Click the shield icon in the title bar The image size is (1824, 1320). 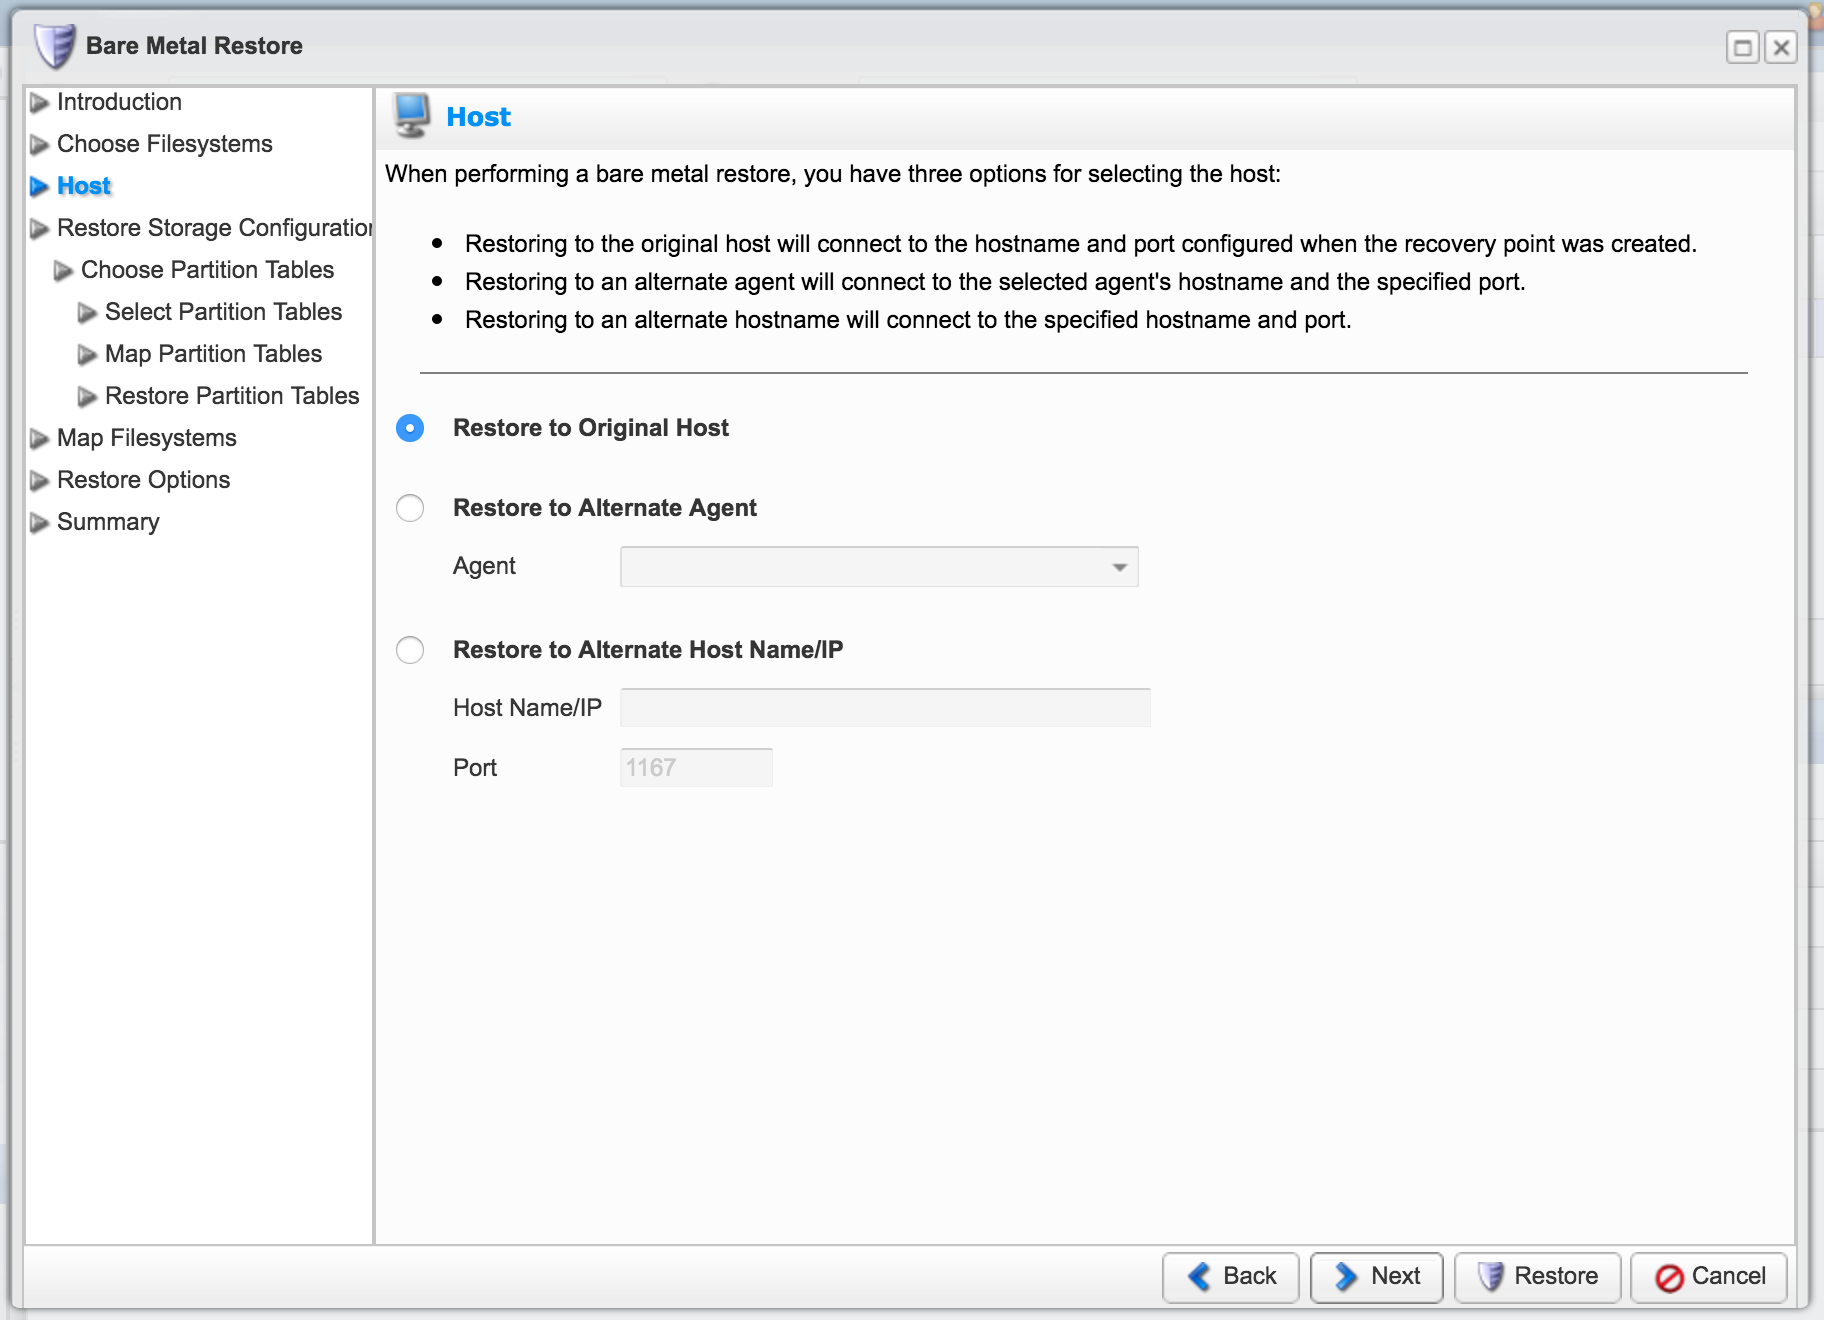tap(54, 46)
